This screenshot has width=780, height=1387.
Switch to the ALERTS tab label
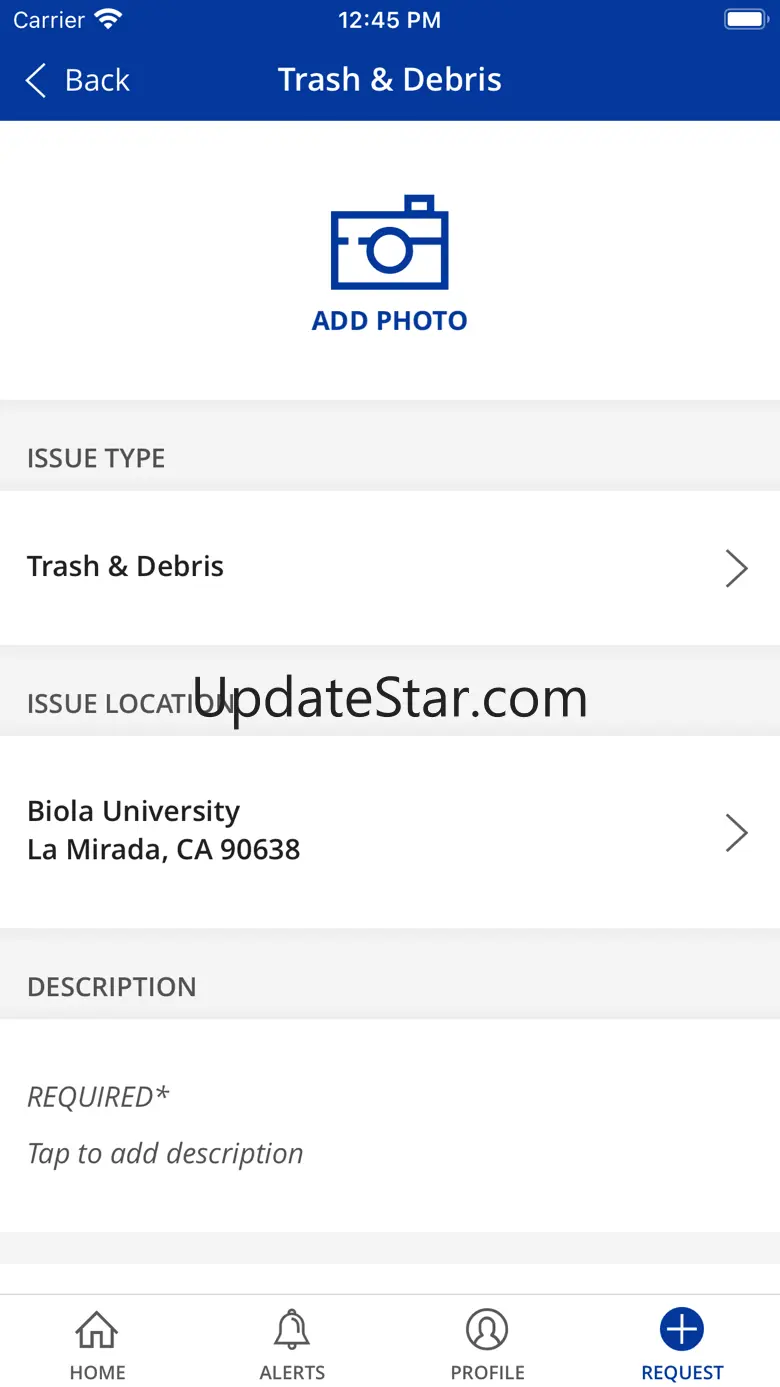(x=292, y=1373)
